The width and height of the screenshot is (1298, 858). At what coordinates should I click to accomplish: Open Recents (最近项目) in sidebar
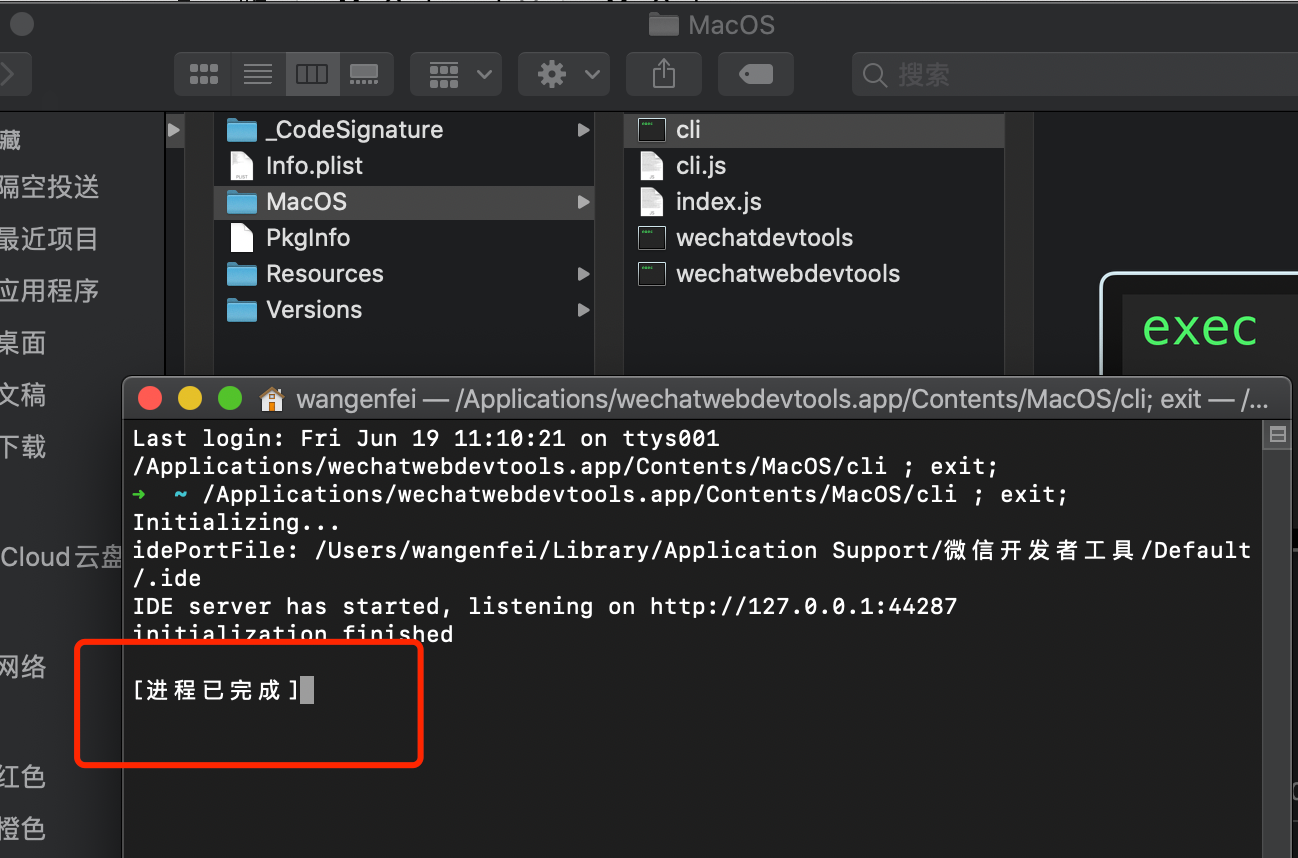click(50, 239)
